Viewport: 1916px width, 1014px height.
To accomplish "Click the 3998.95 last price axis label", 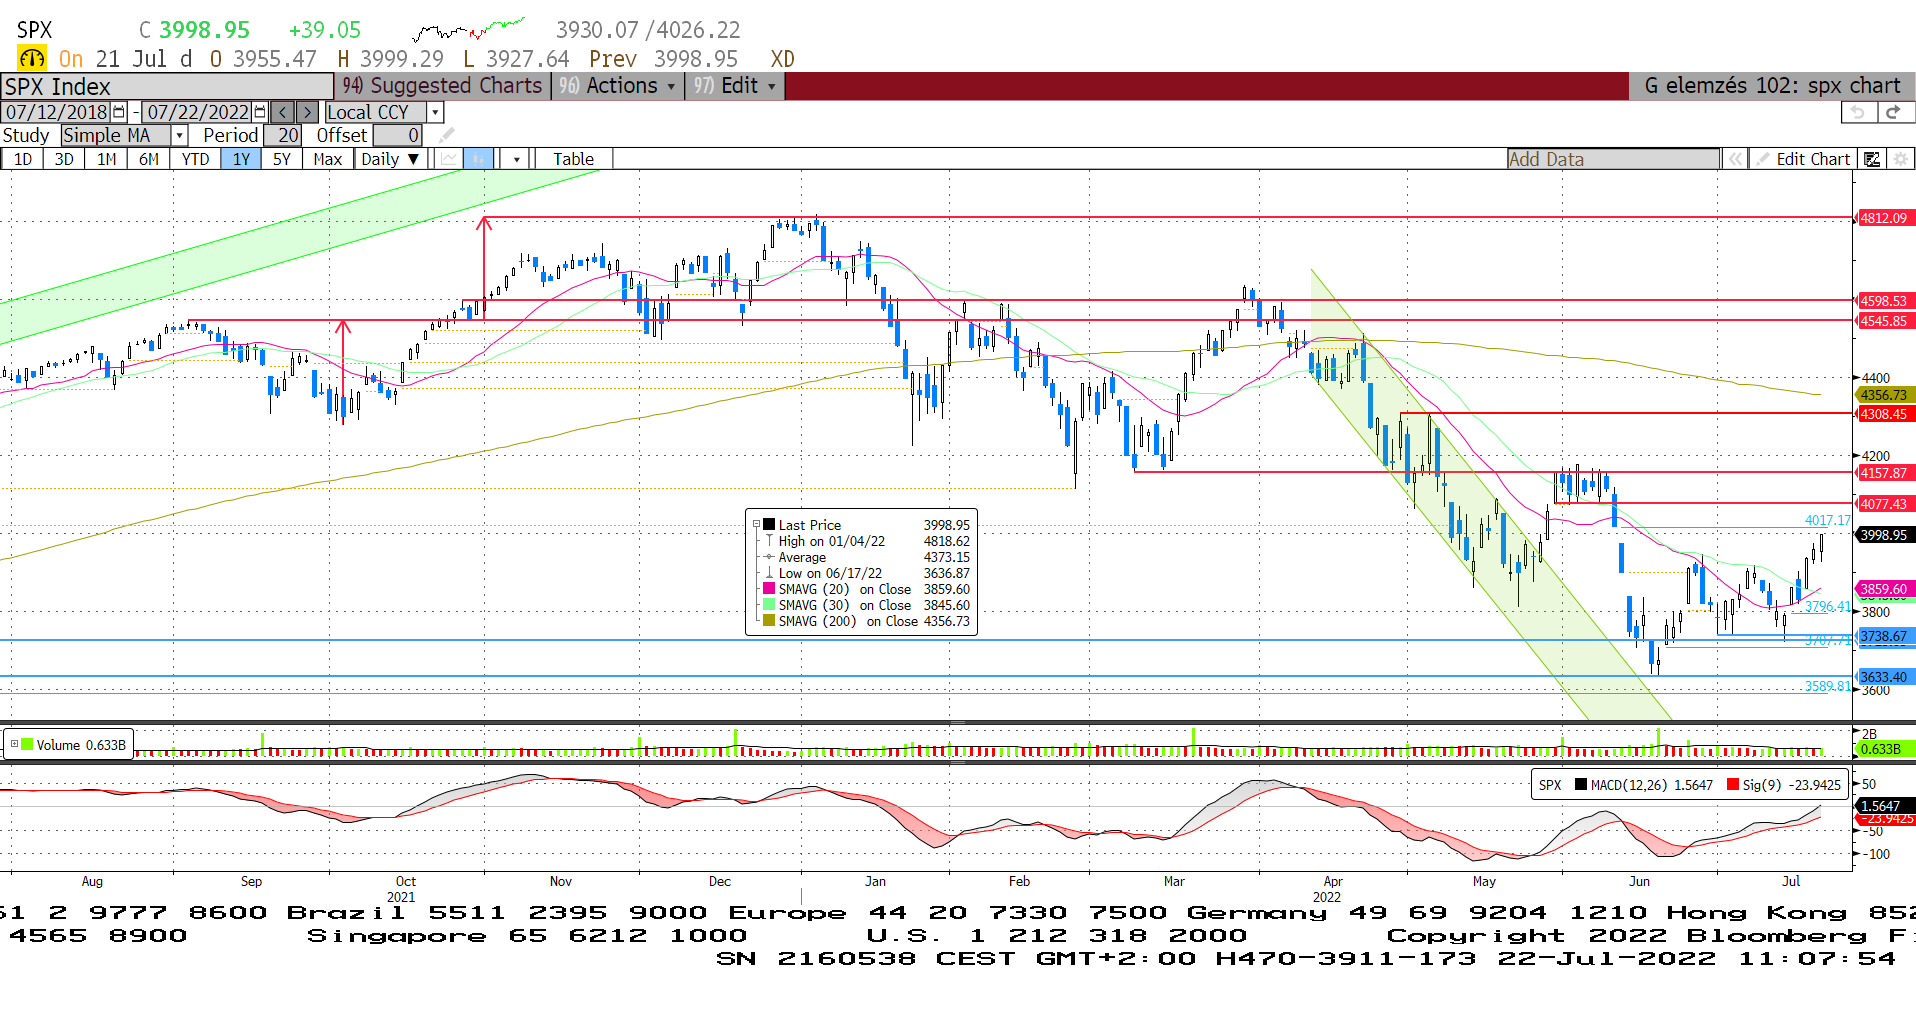I will click(1884, 535).
